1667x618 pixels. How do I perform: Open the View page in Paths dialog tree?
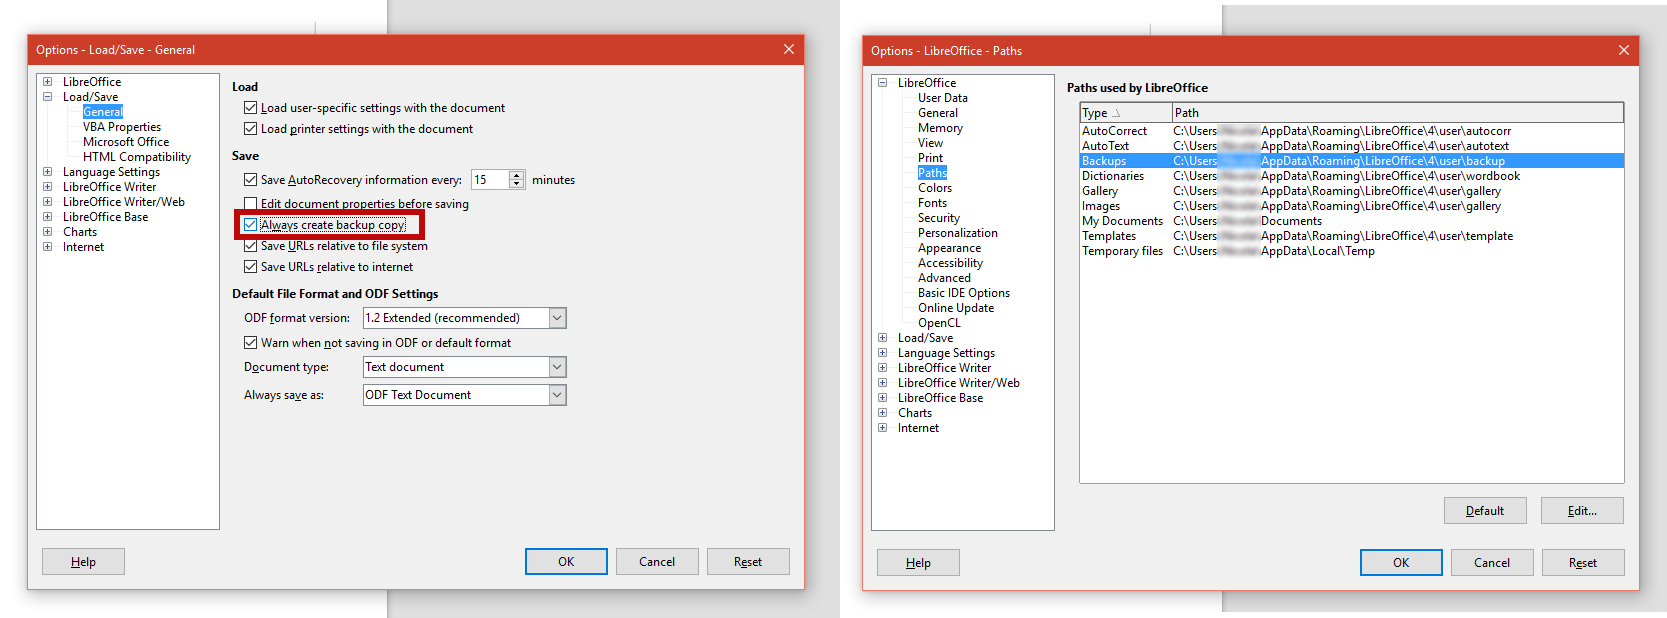930,143
